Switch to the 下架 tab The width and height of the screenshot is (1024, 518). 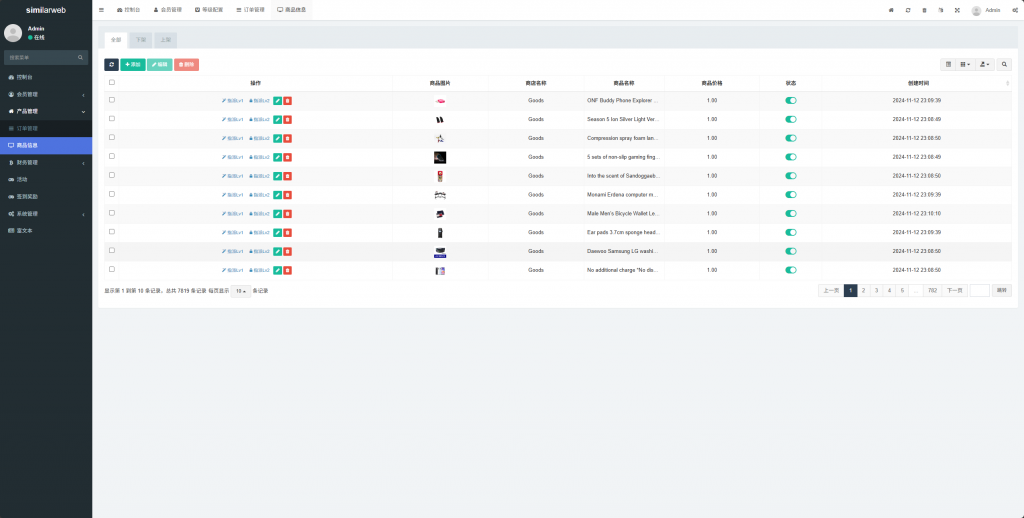click(141, 40)
